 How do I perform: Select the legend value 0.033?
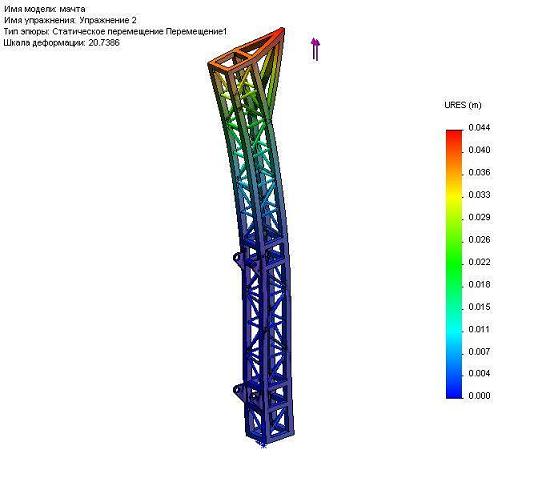(479, 195)
